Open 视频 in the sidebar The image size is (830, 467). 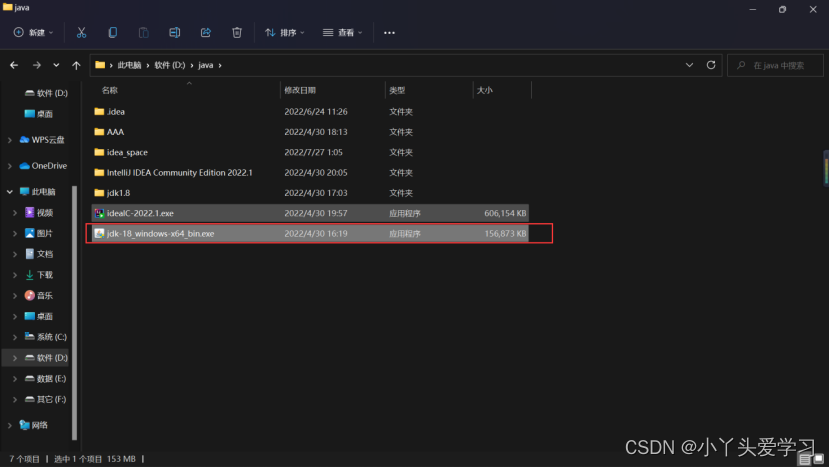(x=39, y=213)
